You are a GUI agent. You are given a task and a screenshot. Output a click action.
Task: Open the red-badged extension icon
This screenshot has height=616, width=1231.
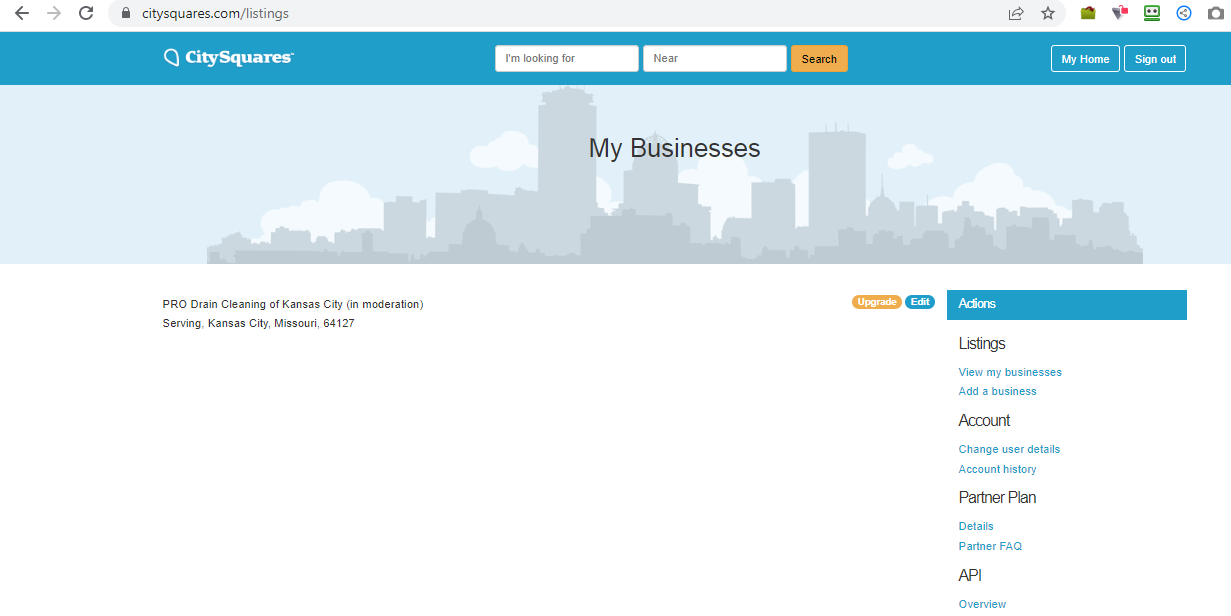pyautogui.click(x=1120, y=13)
